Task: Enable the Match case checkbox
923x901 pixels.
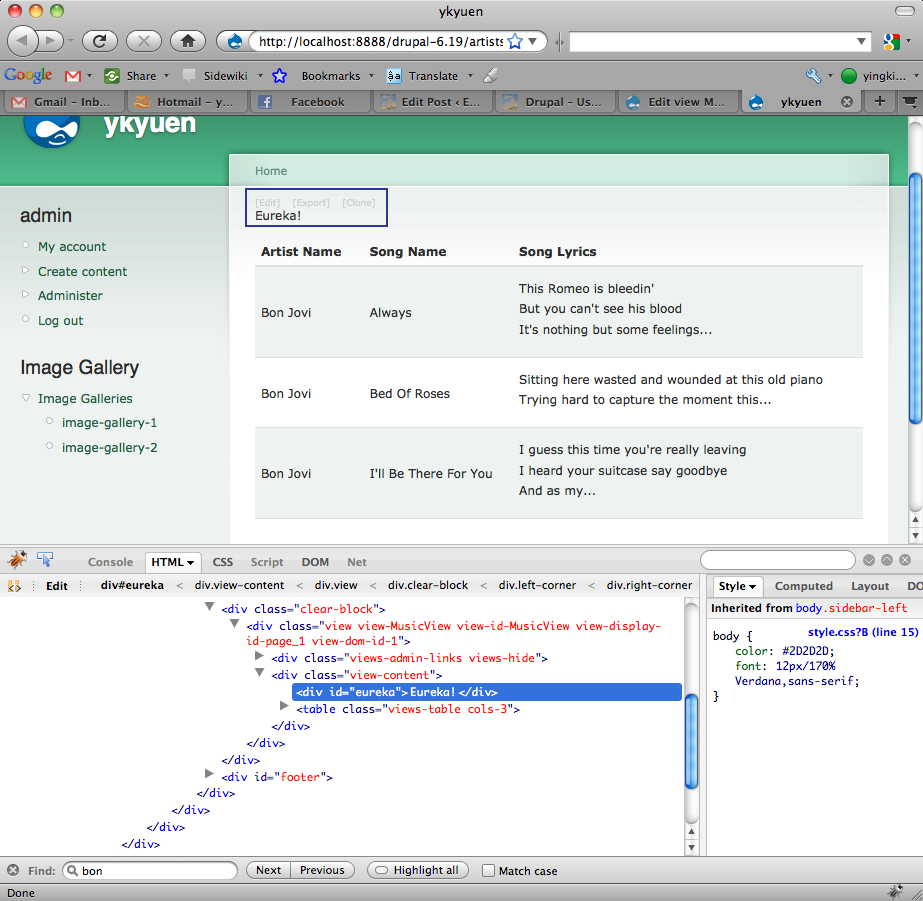Action: click(x=488, y=871)
